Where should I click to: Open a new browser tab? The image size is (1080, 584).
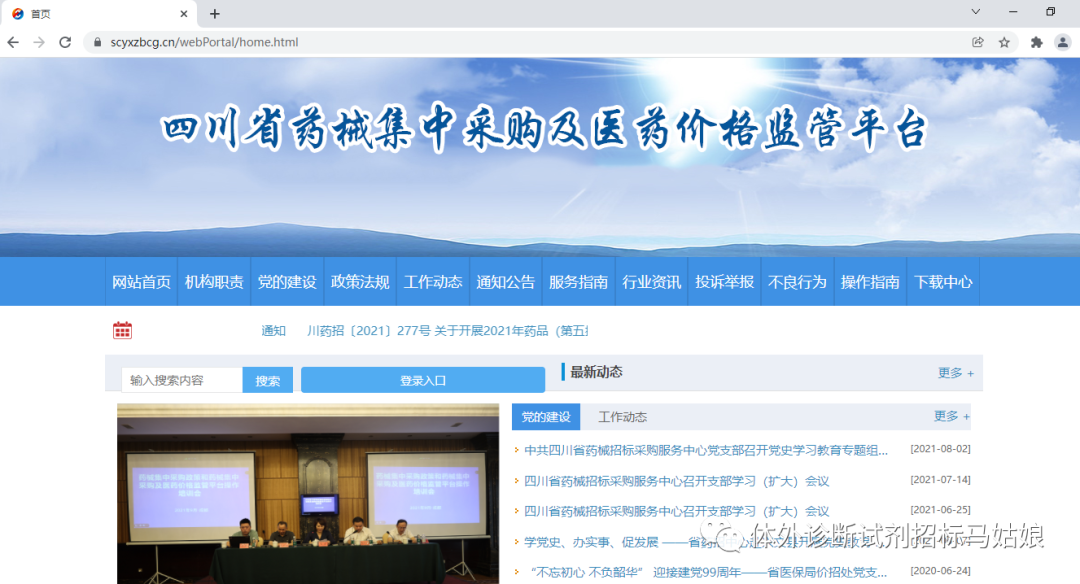point(214,14)
